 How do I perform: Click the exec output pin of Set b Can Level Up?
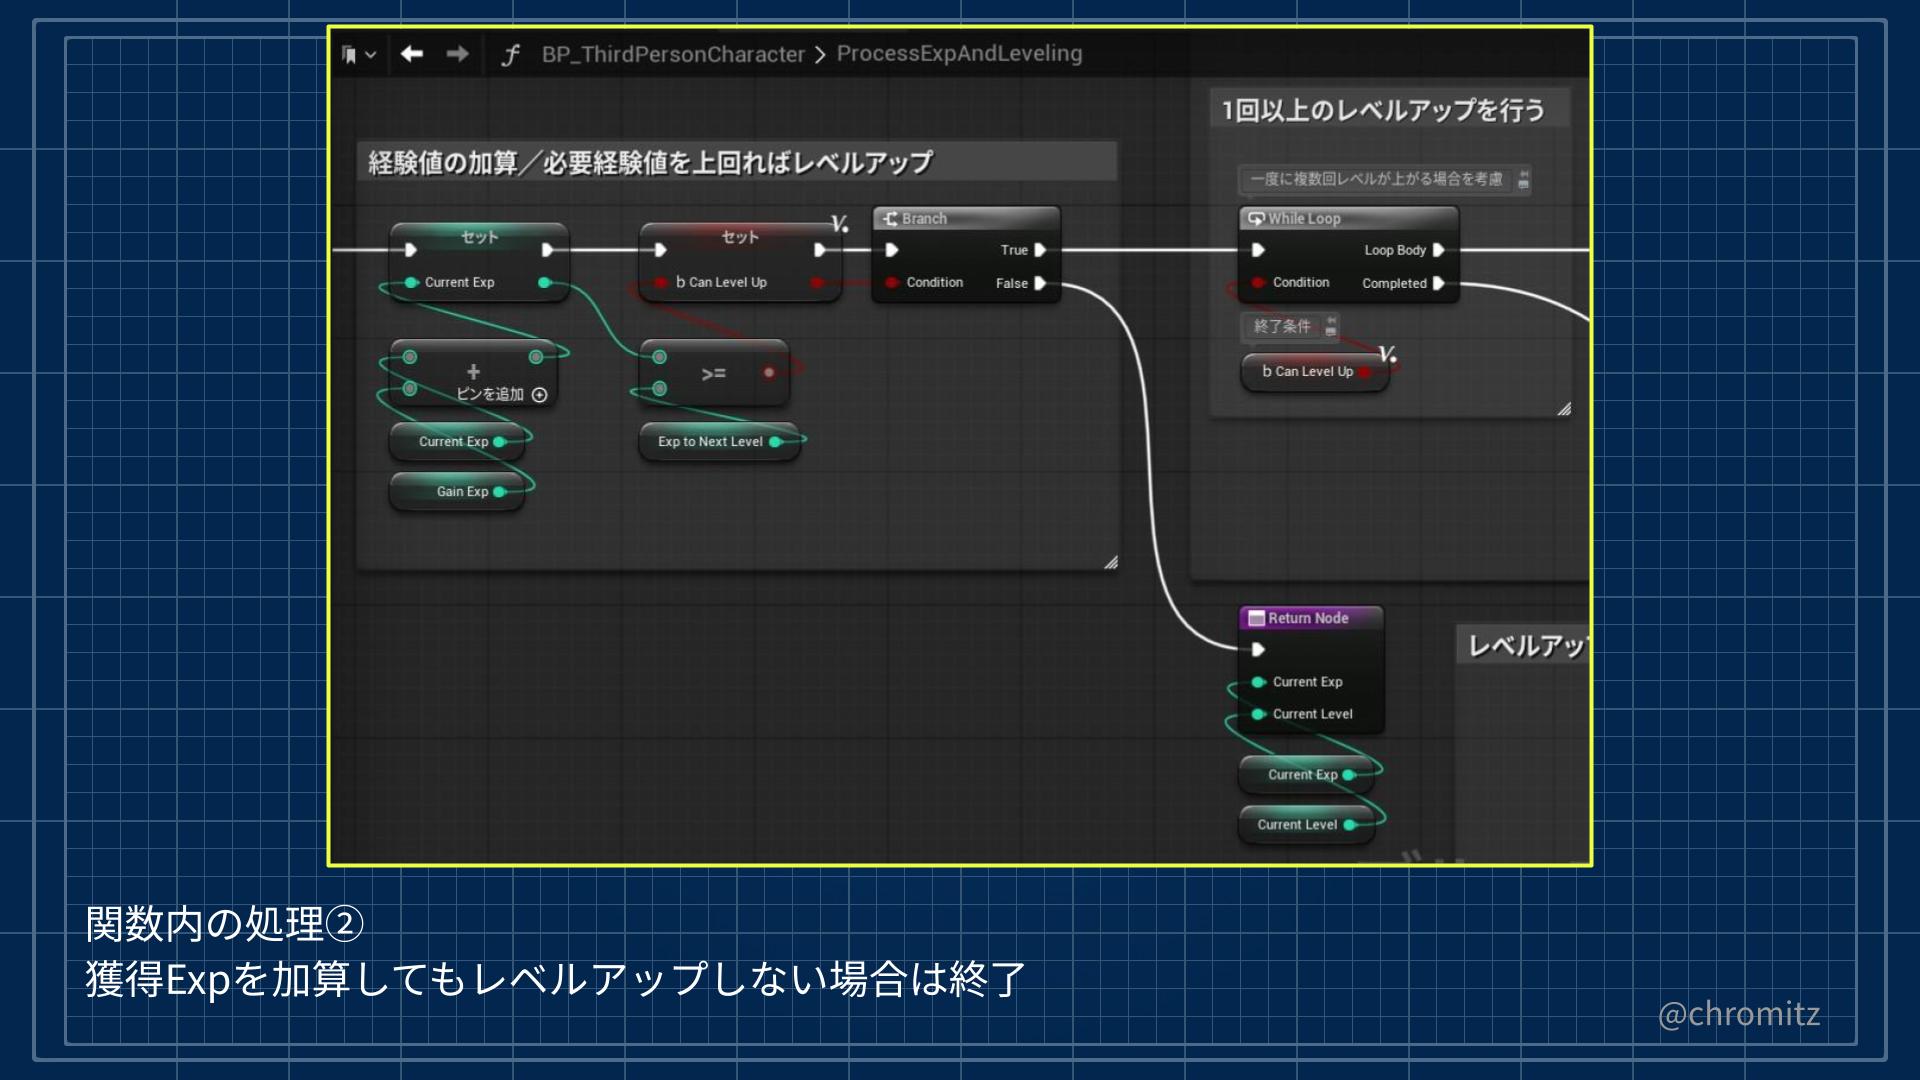(x=820, y=250)
